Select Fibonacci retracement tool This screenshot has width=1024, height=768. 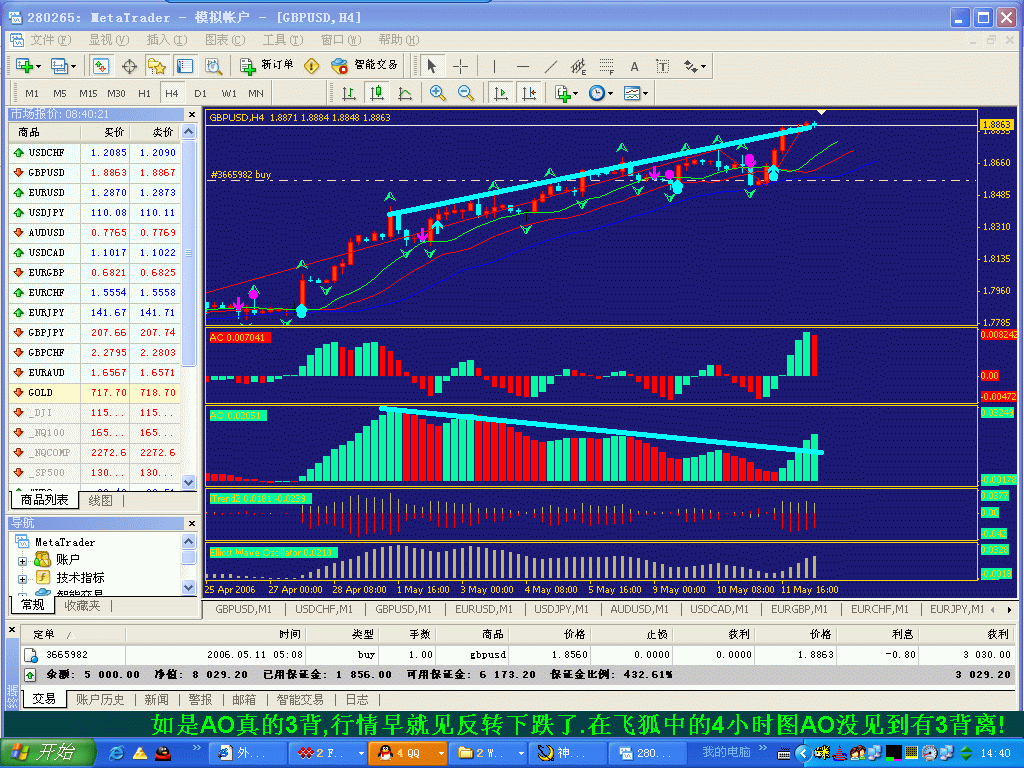[607, 66]
